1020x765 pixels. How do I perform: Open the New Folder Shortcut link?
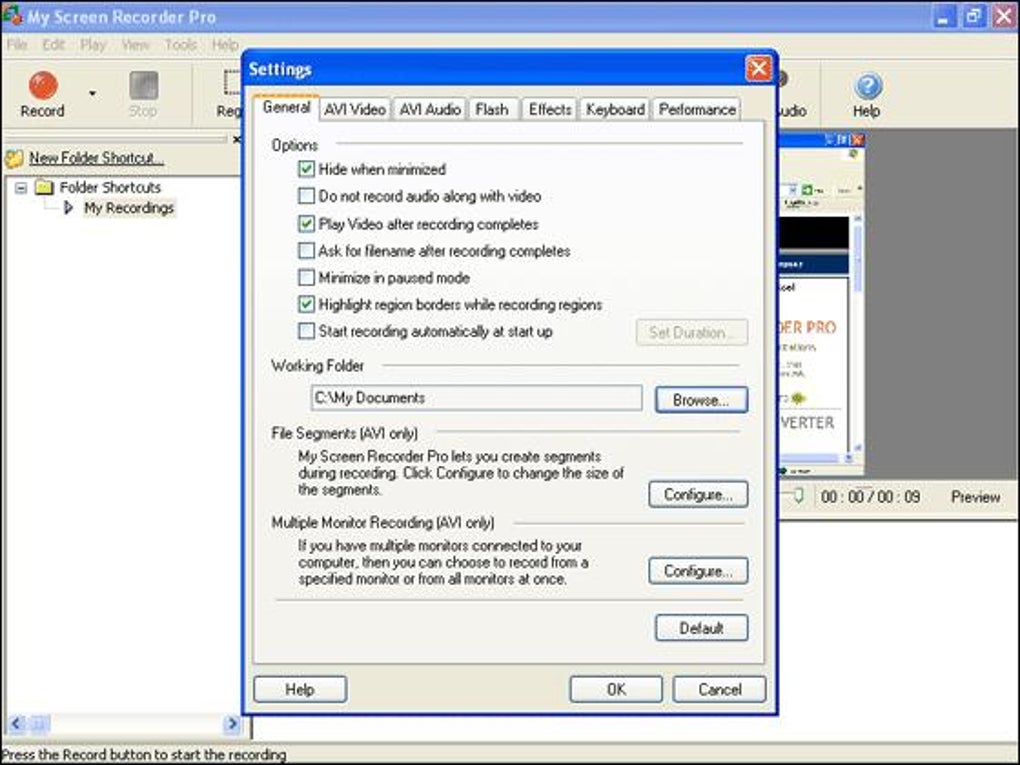tap(96, 158)
